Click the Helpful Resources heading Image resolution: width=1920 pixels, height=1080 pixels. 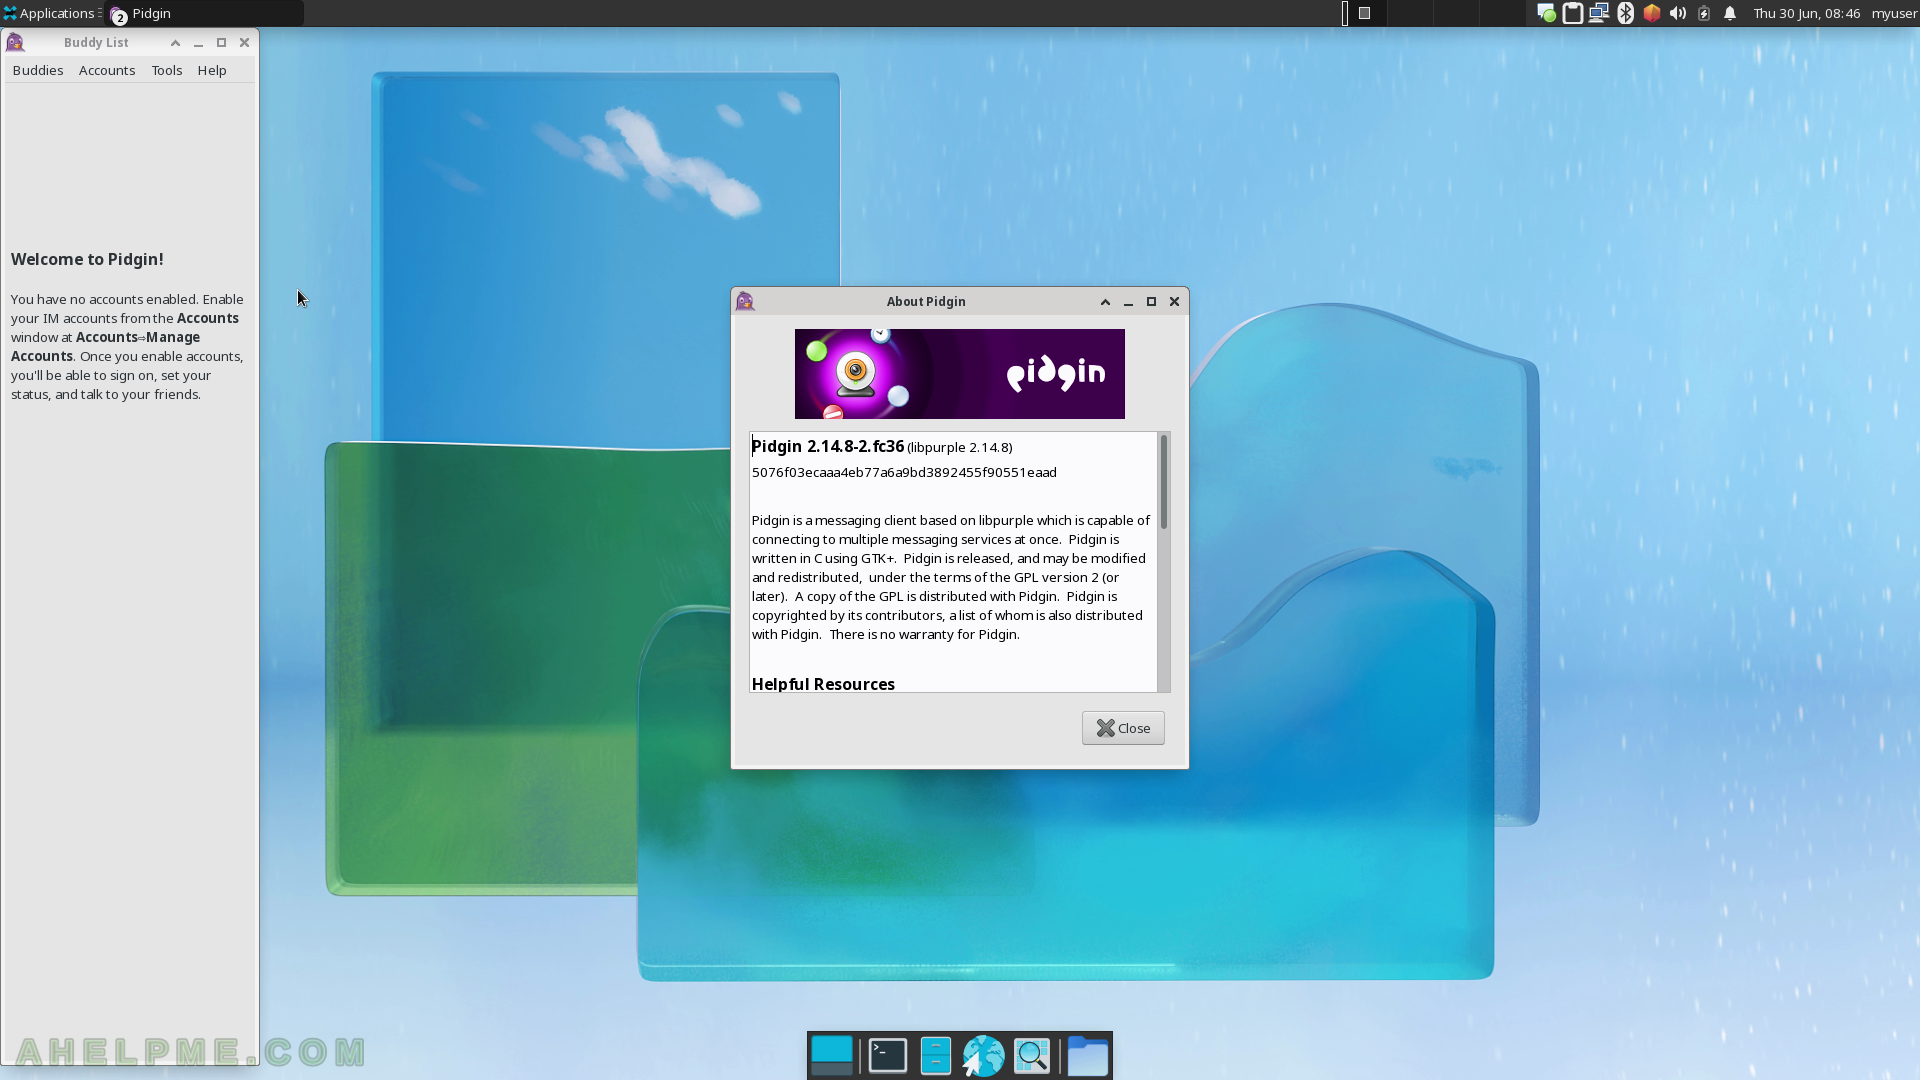coord(823,684)
